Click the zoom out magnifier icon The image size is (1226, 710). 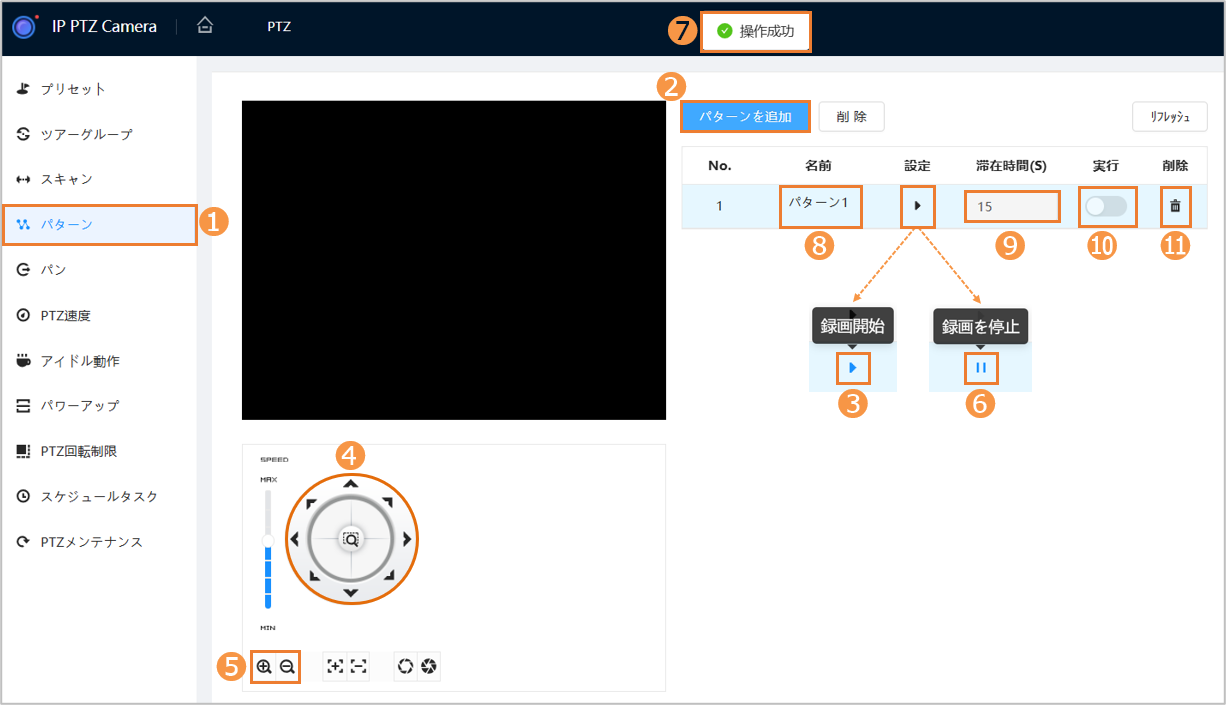pyautogui.click(x=287, y=667)
